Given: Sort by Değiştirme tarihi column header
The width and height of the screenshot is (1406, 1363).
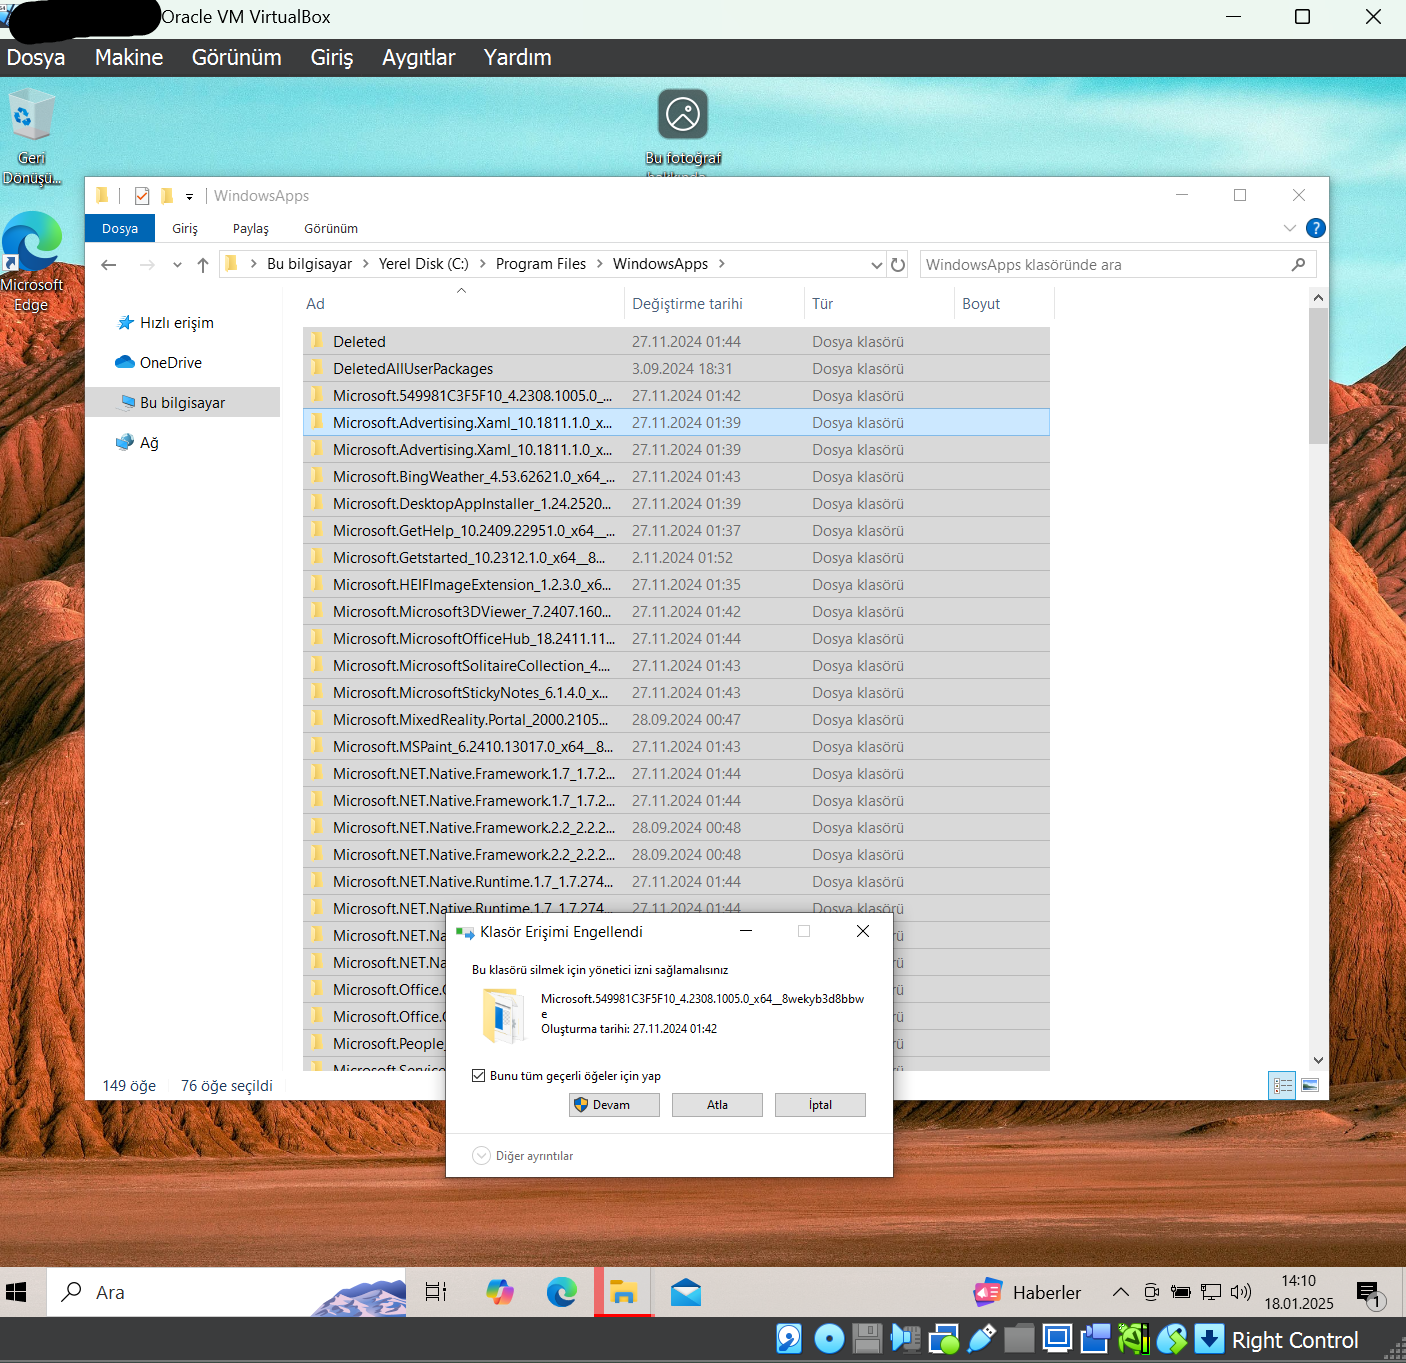Looking at the screenshot, I should click(687, 304).
